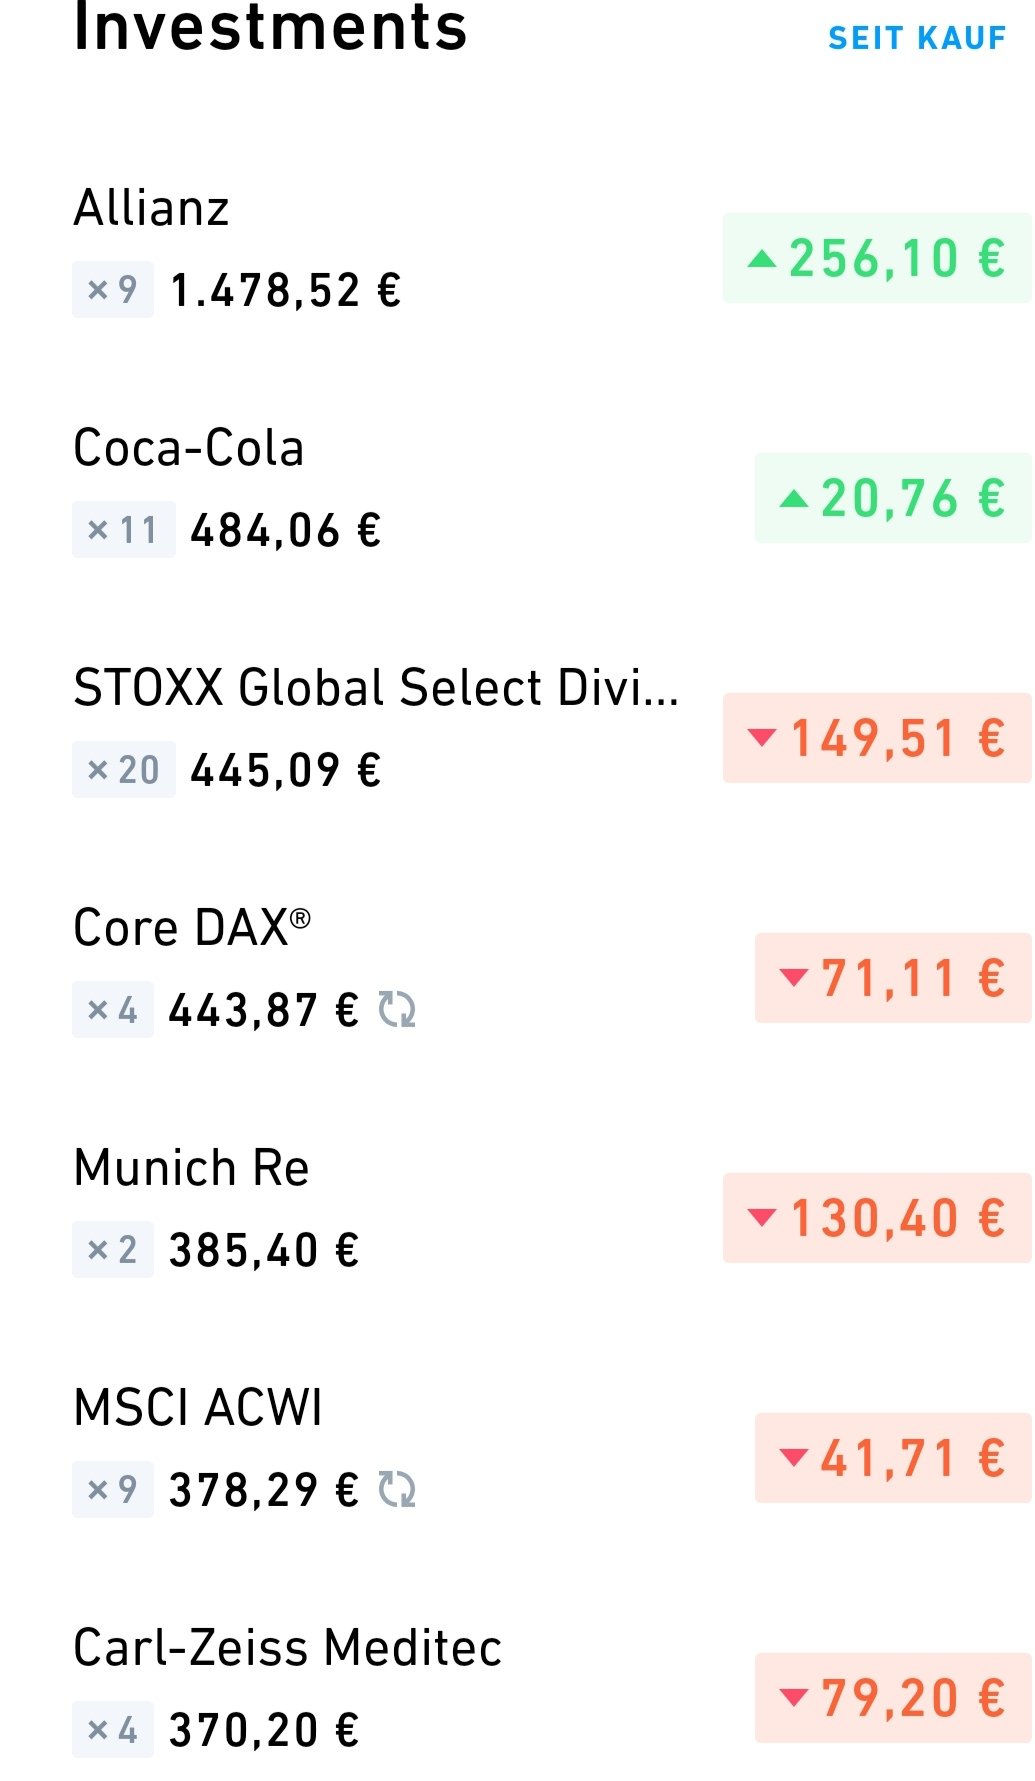The height and width of the screenshot is (1781, 1035).
Task: Tap Allianz gain badge 256,10 €
Action: (876, 258)
